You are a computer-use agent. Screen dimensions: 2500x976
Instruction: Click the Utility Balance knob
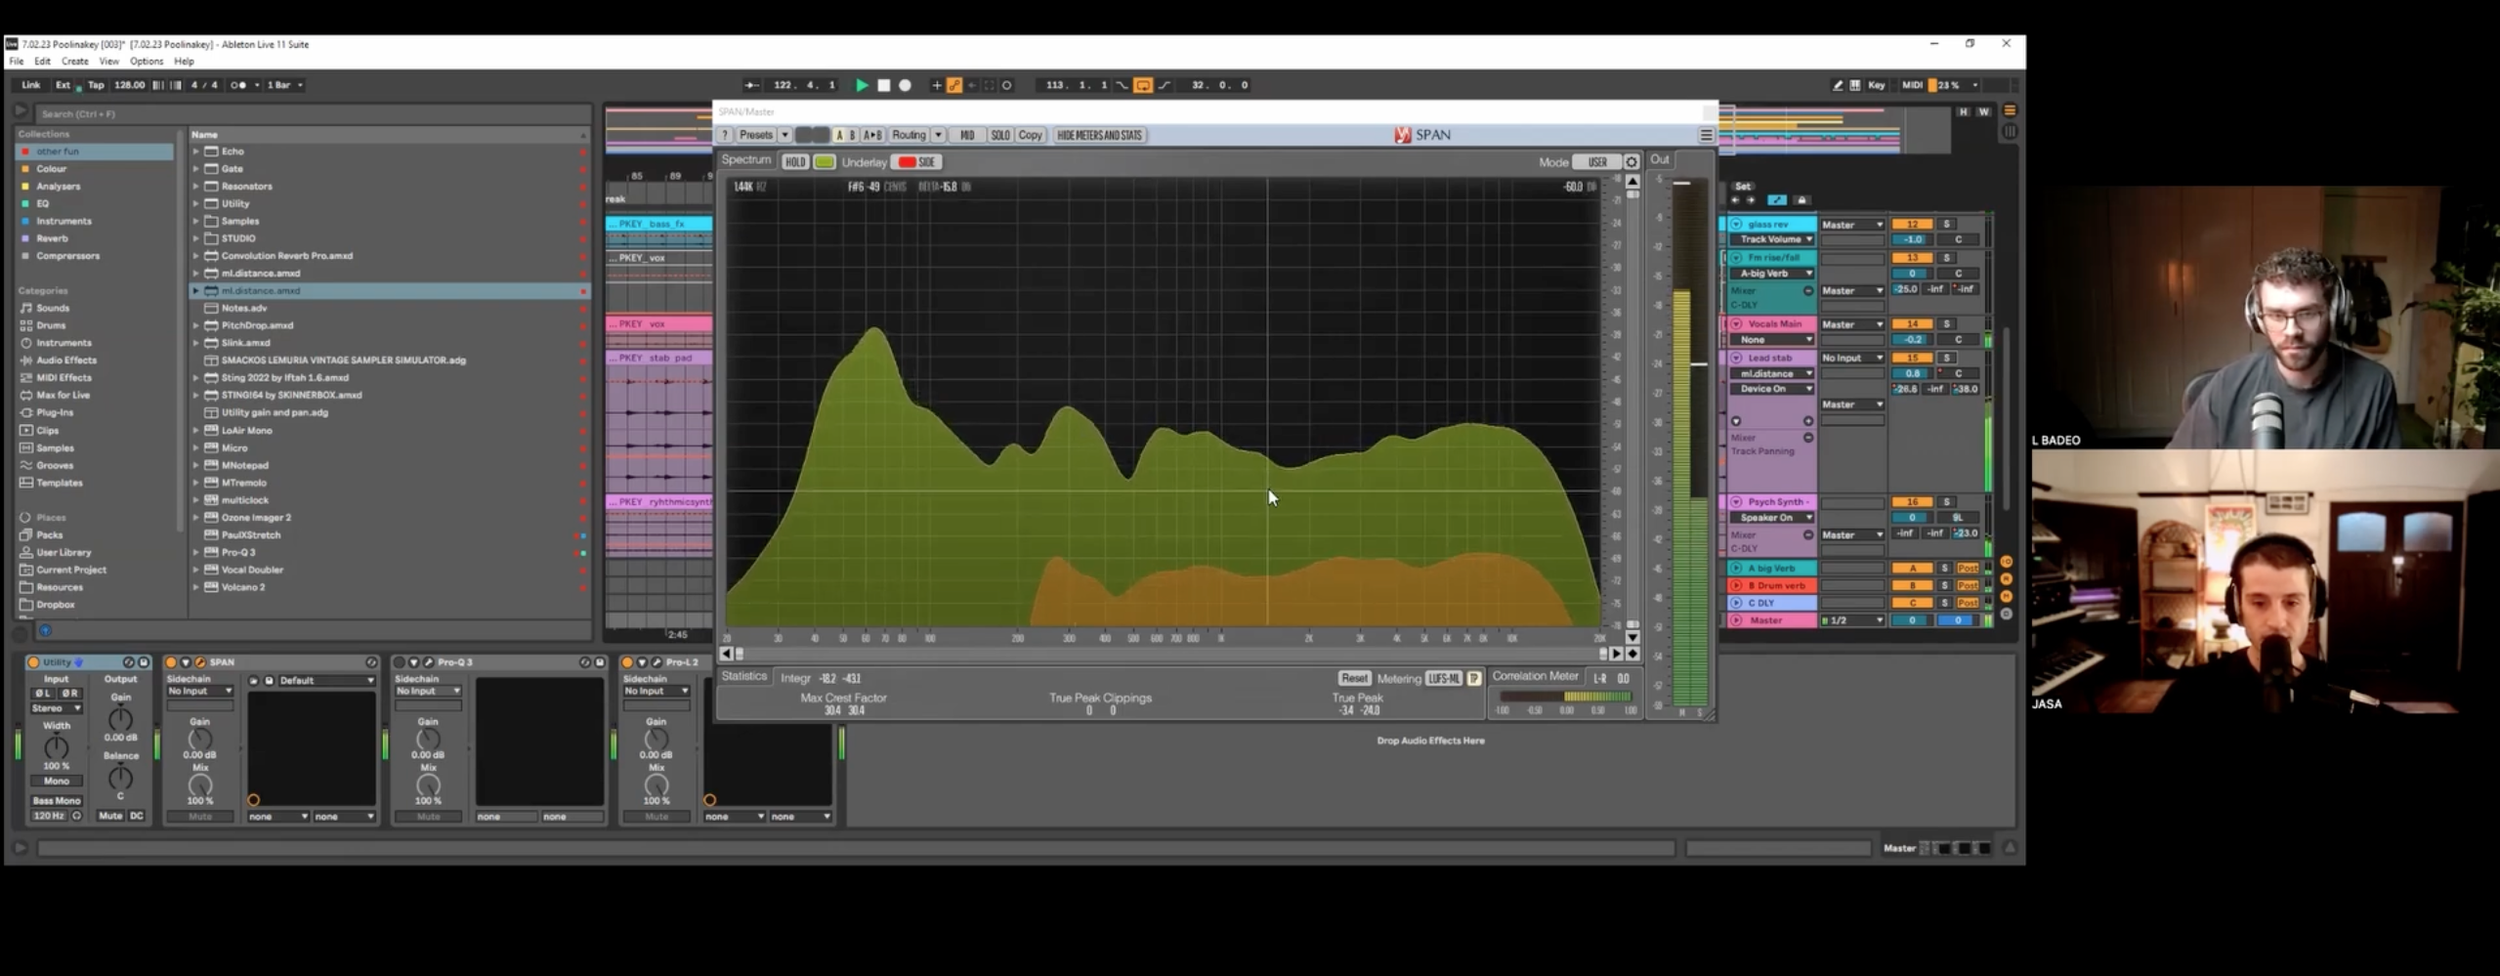(120, 777)
